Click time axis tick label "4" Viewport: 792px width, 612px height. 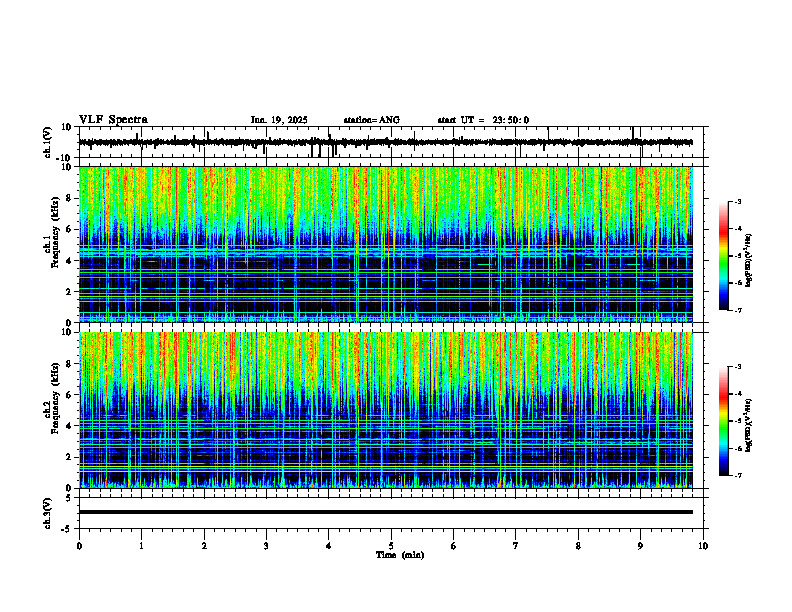[328, 546]
